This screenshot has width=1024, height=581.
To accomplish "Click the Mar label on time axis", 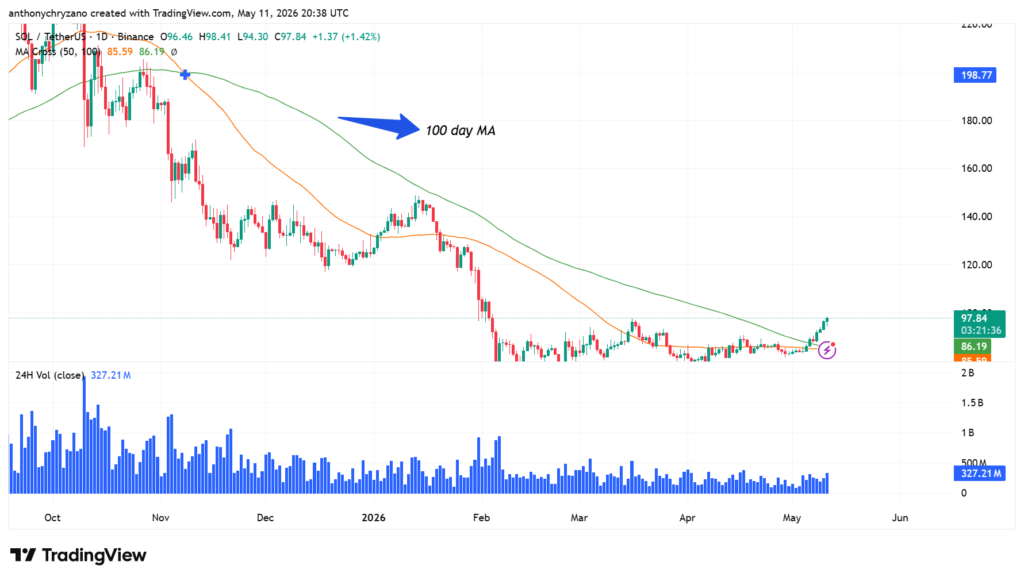I will [x=579, y=518].
